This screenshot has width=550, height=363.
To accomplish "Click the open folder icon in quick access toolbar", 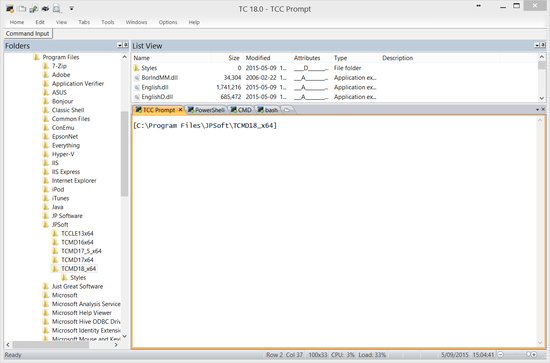I will pyautogui.click(x=22, y=8).
